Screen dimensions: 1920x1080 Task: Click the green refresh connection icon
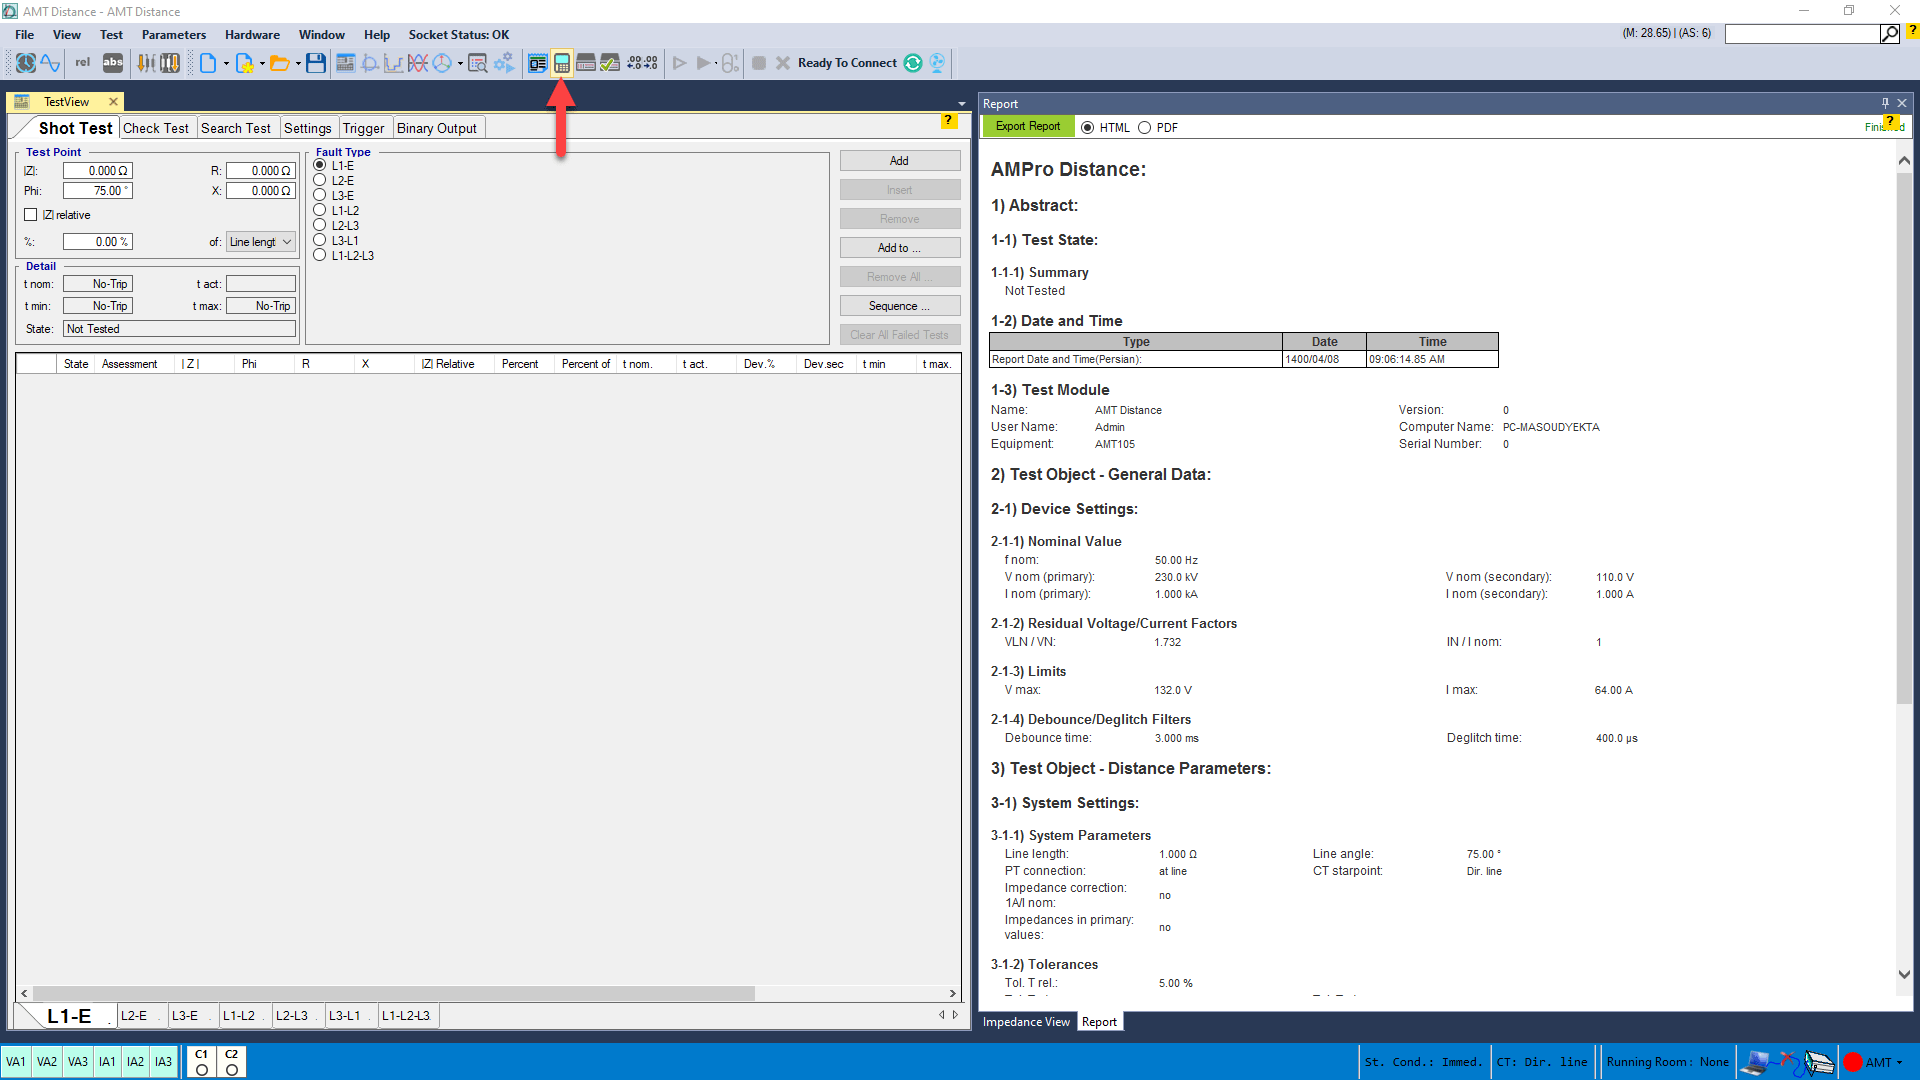tap(913, 63)
